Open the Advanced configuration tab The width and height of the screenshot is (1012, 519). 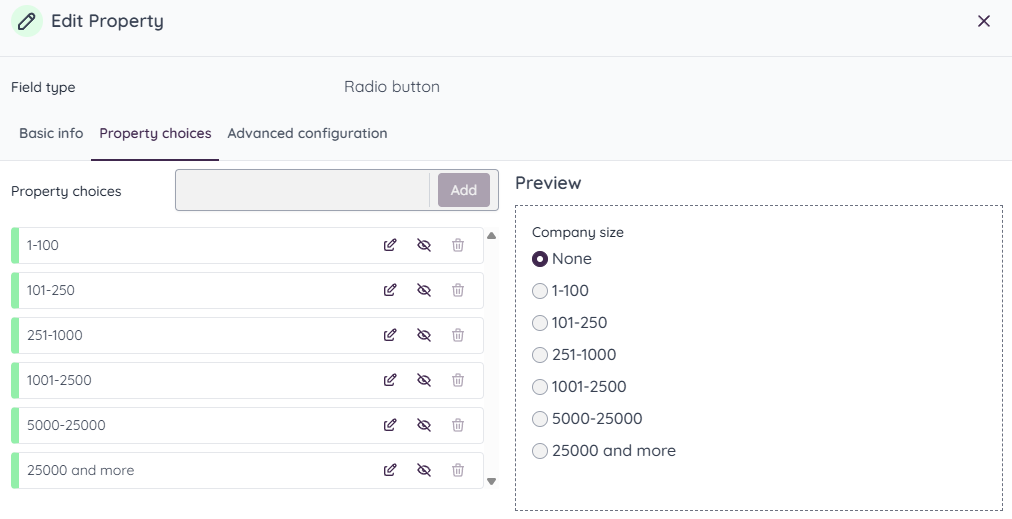tap(307, 134)
